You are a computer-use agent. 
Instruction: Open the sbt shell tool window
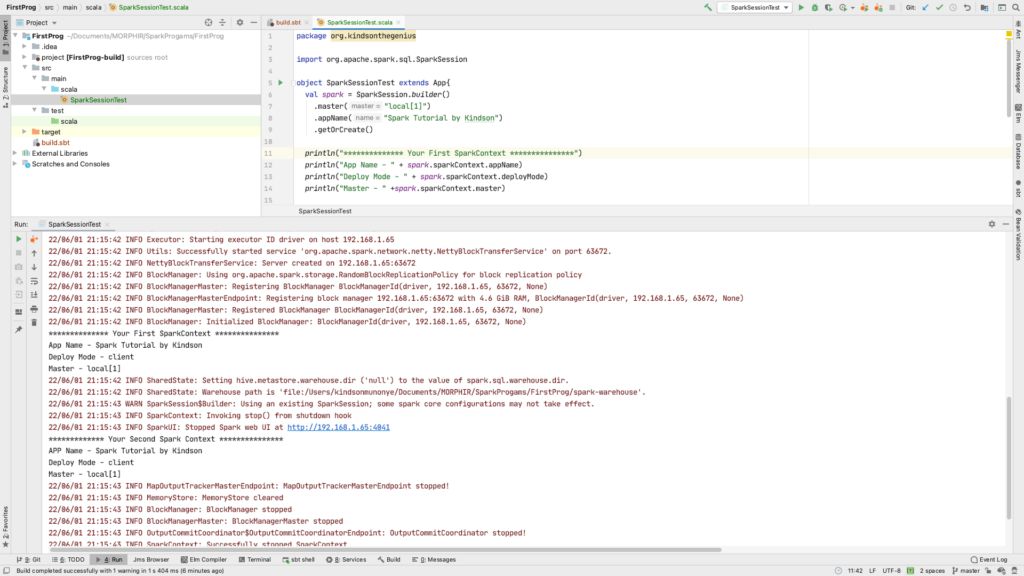298,560
